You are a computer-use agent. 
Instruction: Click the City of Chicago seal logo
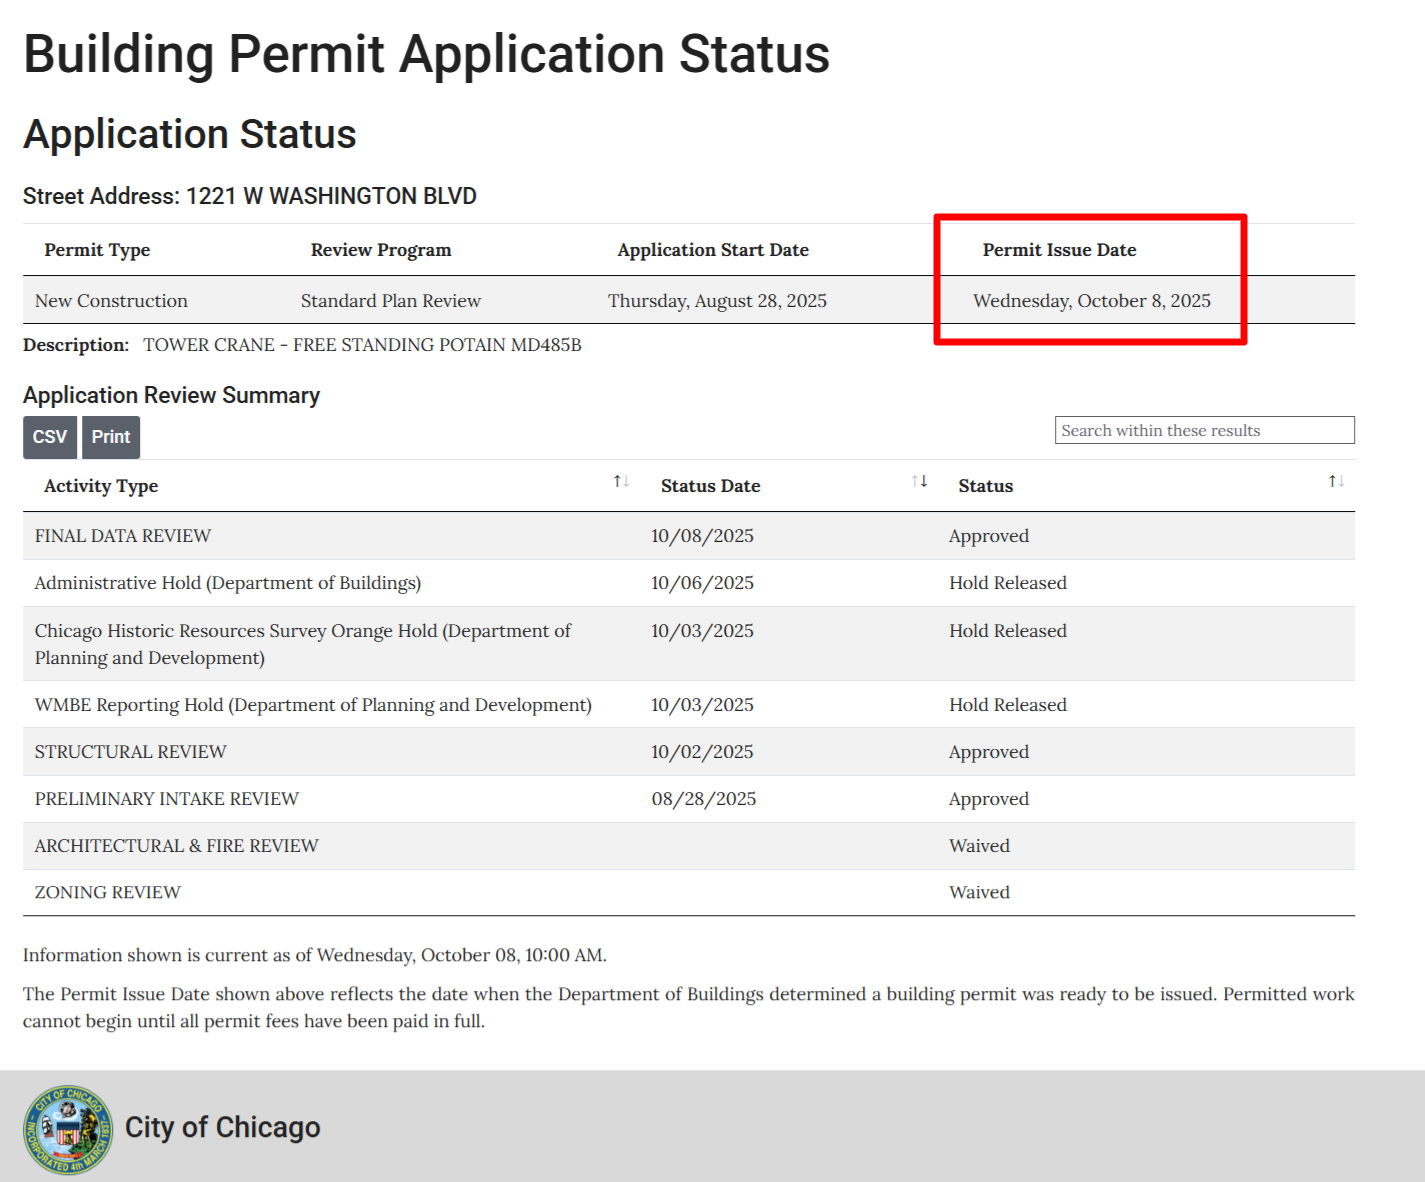click(68, 1129)
